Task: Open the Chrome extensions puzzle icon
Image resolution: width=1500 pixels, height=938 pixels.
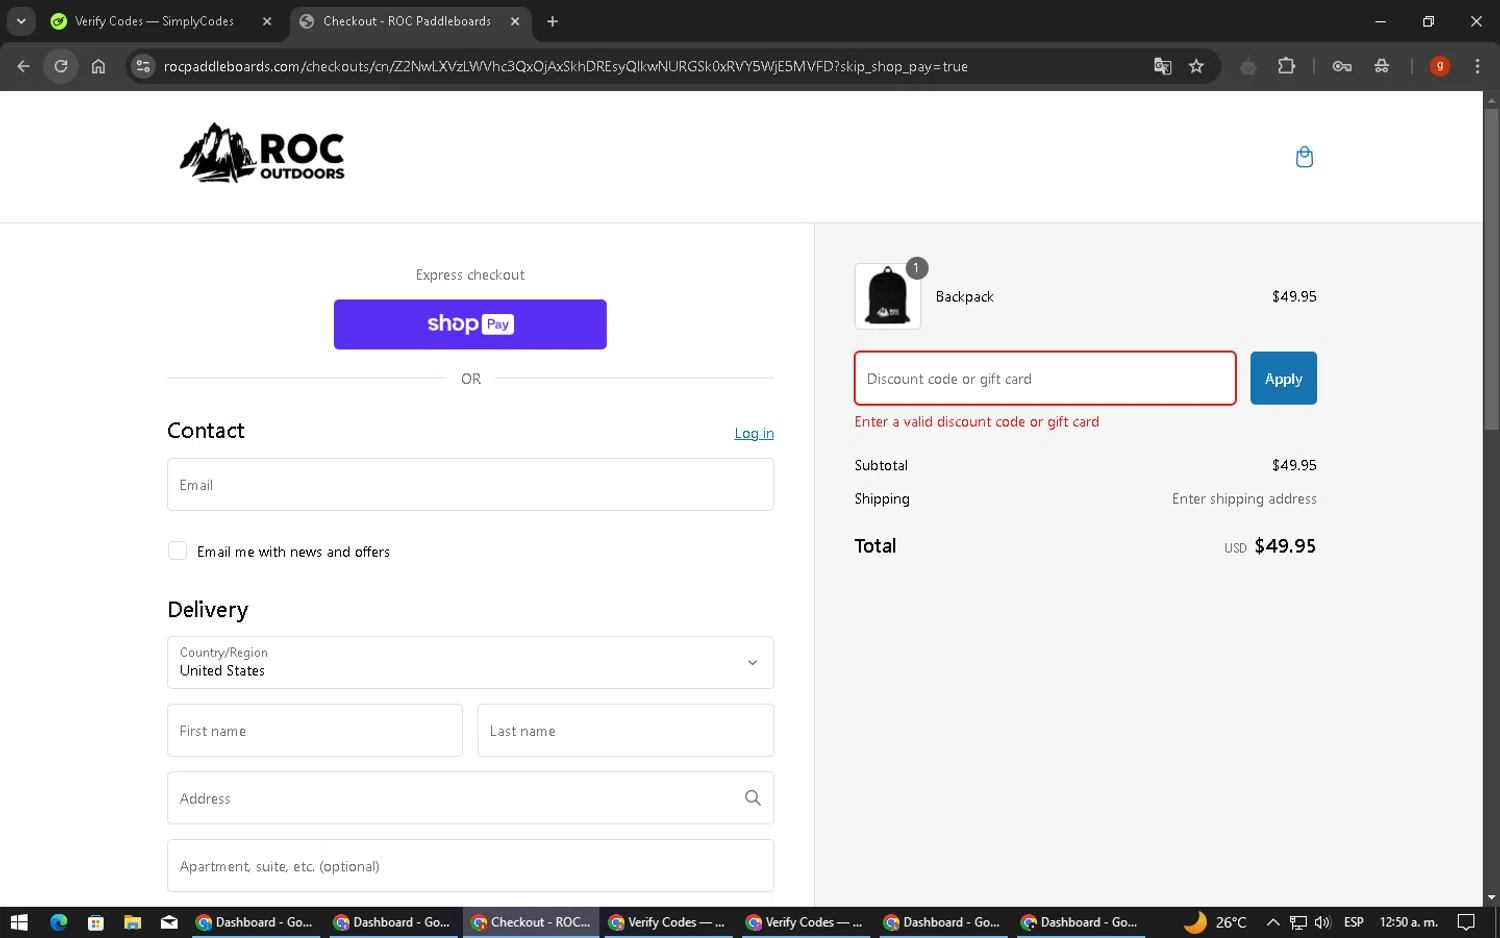Action: tap(1286, 66)
